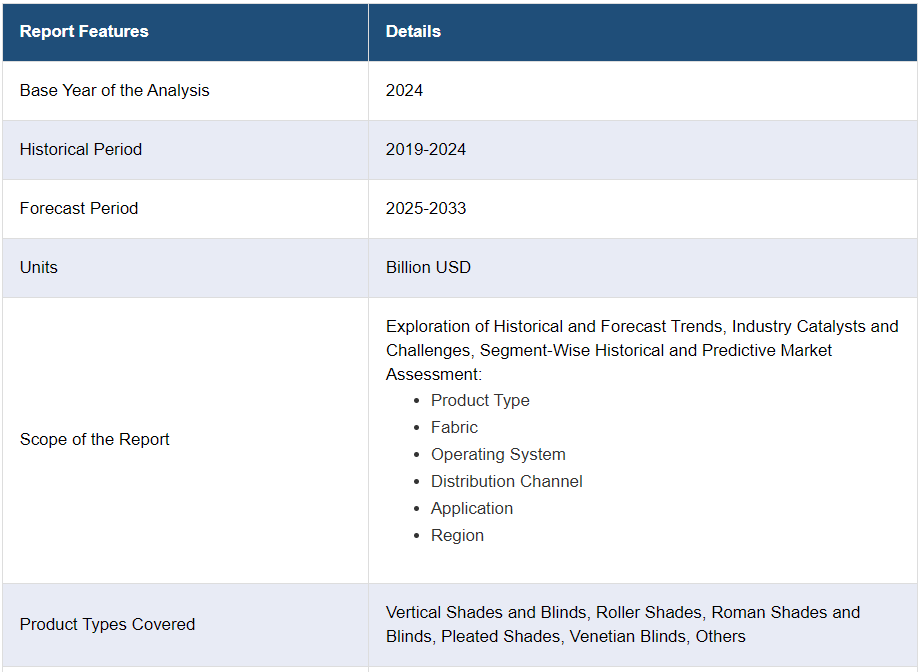This screenshot has height=672, width=921.
Task: Click the "Forecast Period" row label
Action: [x=79, y=208]
